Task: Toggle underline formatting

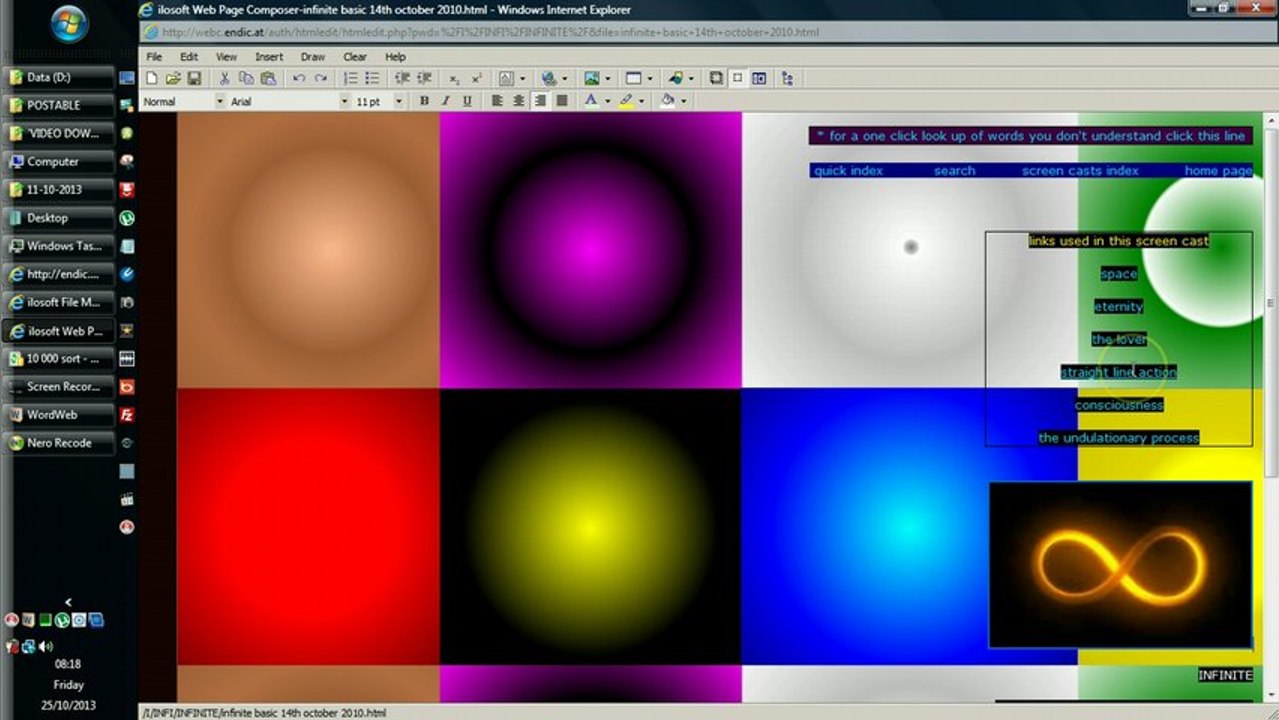Action: [467, 101]
